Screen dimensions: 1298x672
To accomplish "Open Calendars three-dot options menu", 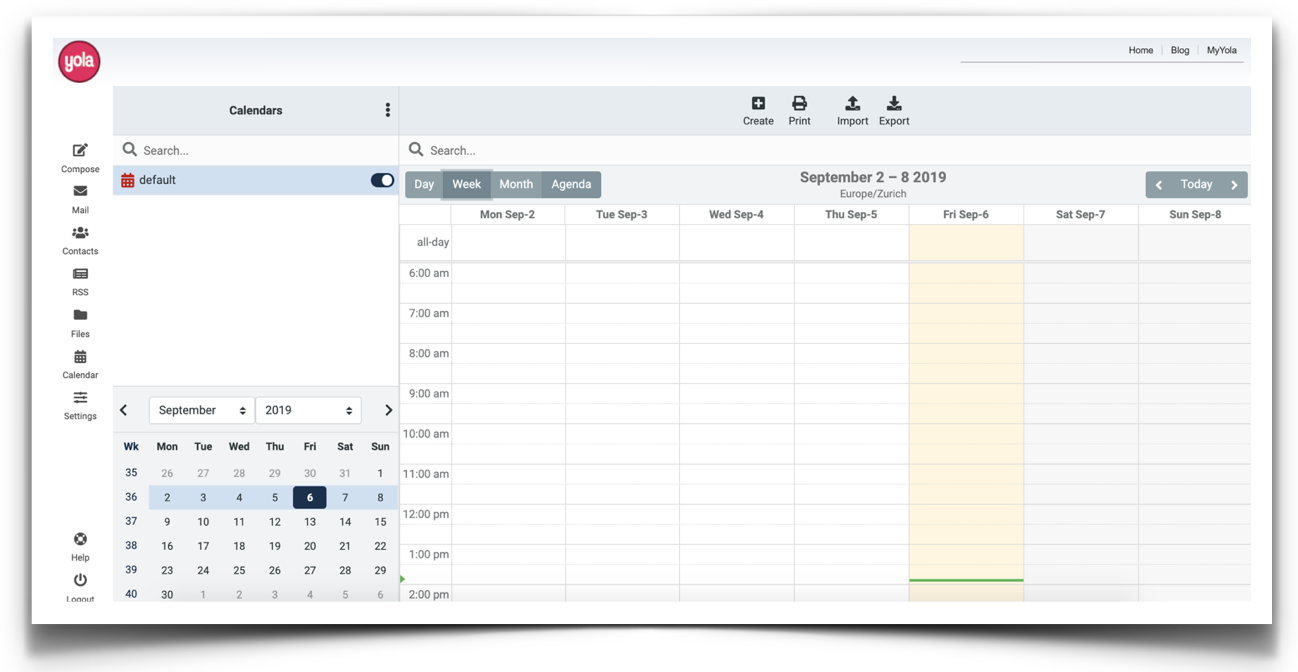I will coord(388,111).
